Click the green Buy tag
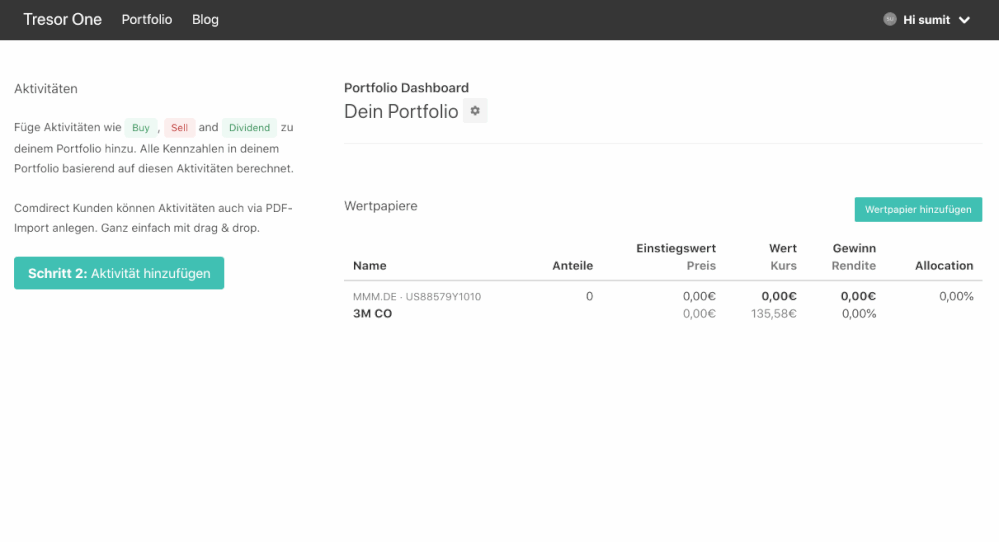The width and height of the screenshot is (999, 542). pos(141,128)
